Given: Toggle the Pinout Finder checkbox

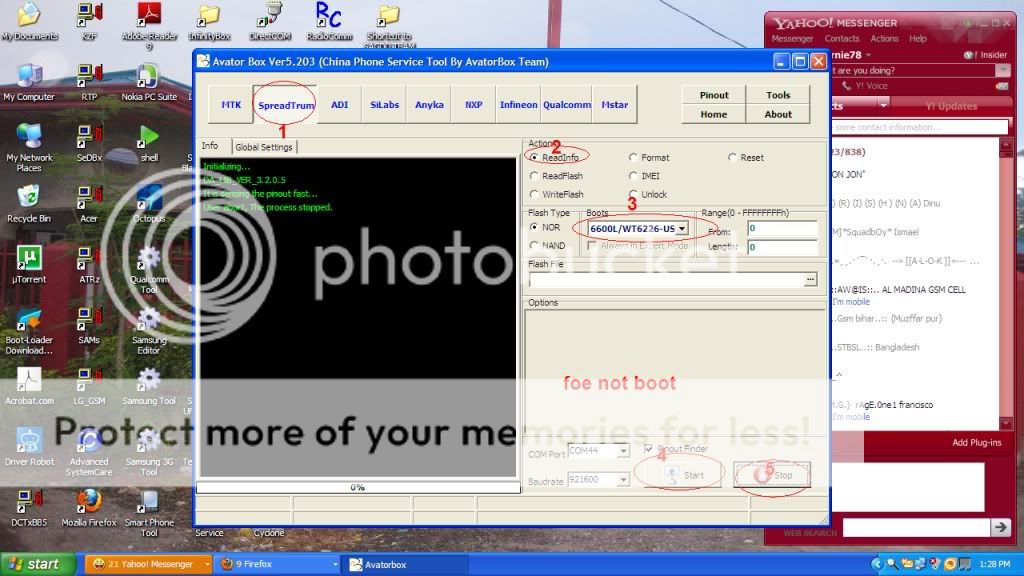Looking at the screenshot, I should 650,449.
